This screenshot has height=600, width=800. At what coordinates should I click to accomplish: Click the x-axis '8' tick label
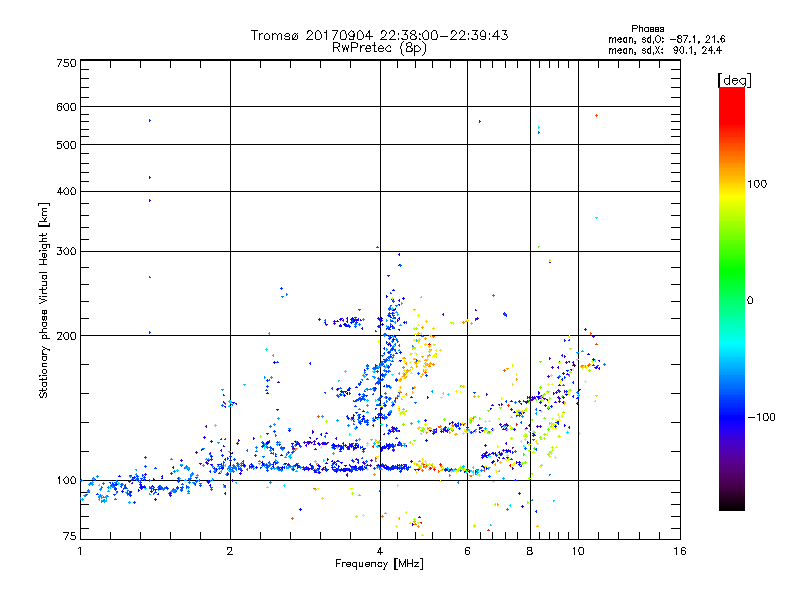tap(530, 551)
